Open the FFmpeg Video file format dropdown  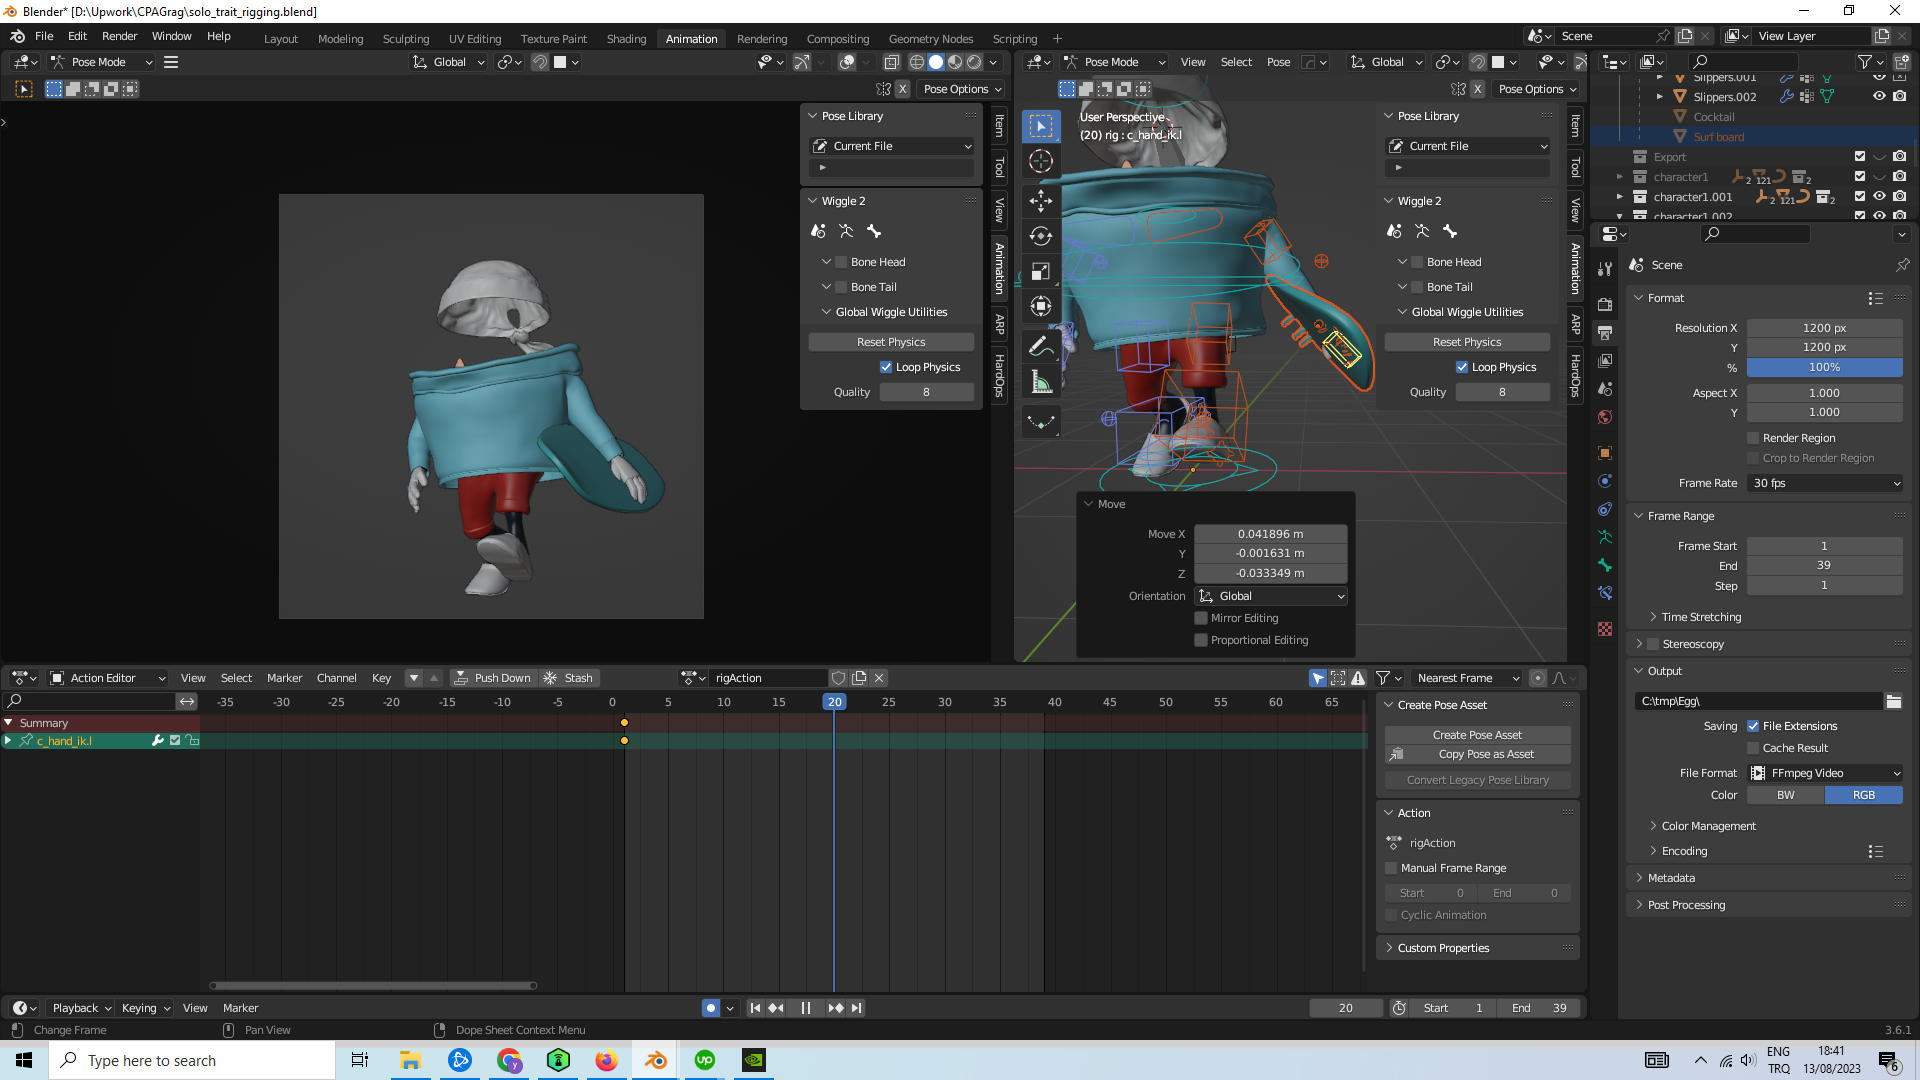1825,773
